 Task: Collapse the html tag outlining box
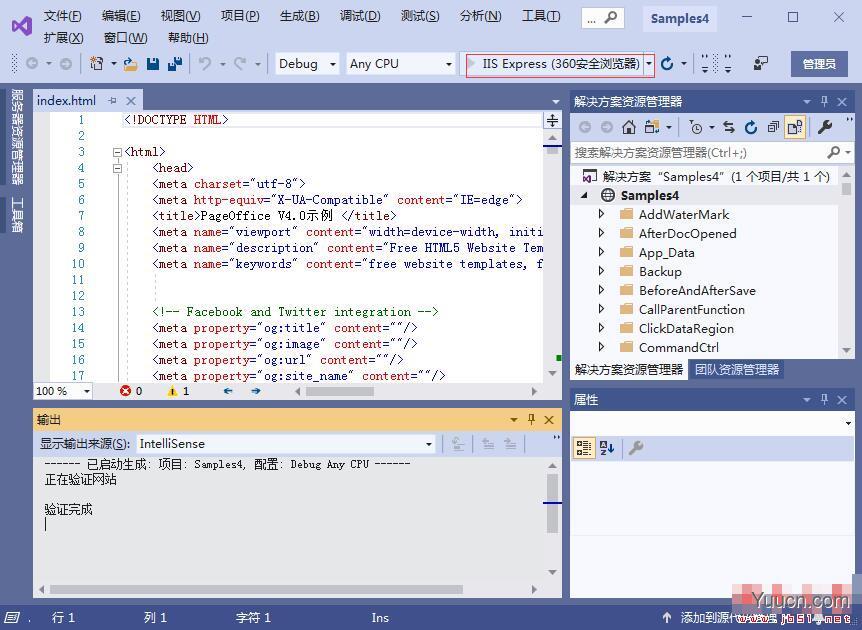117,152
